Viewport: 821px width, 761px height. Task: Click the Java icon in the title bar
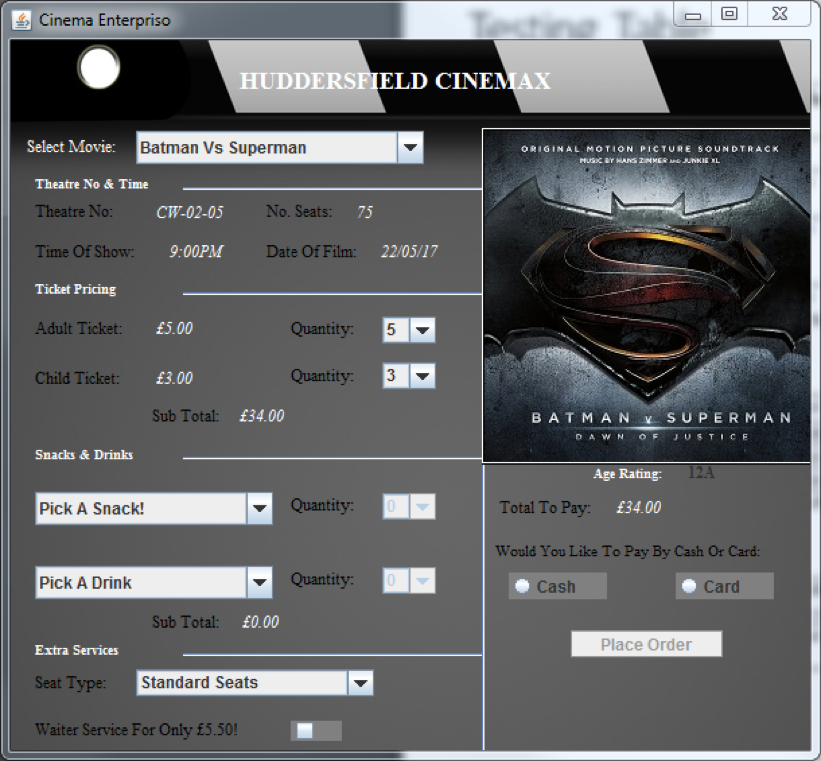pyautogui.click(x=21, y=20)
